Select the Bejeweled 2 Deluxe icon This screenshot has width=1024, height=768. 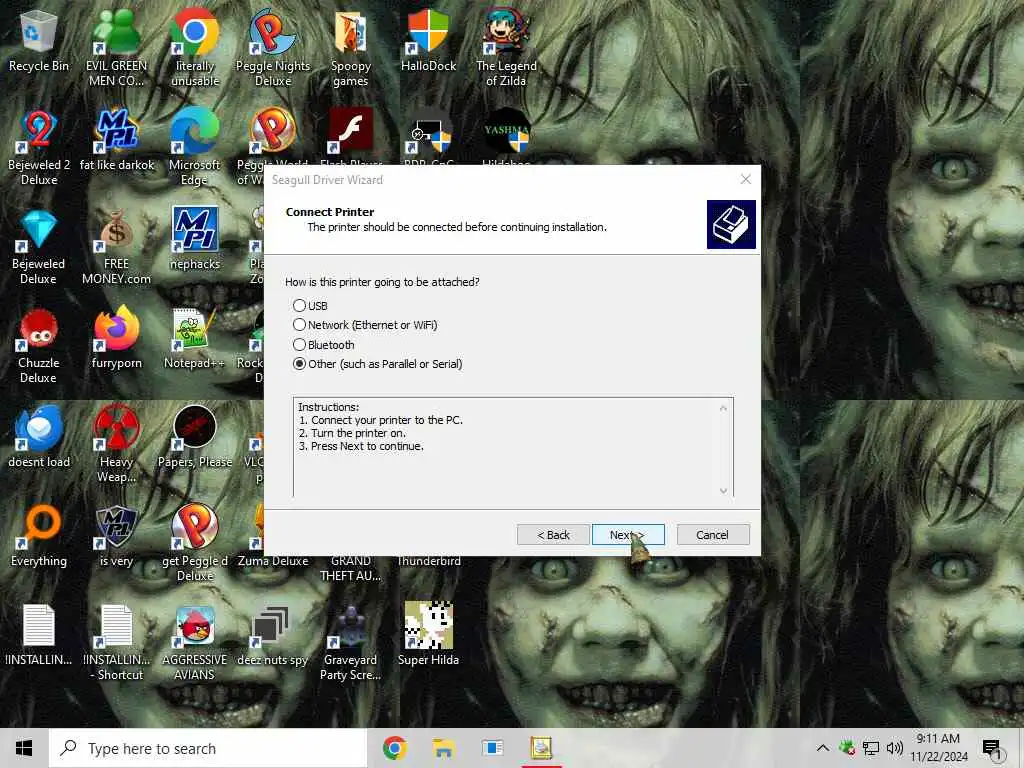pos(39,147)
